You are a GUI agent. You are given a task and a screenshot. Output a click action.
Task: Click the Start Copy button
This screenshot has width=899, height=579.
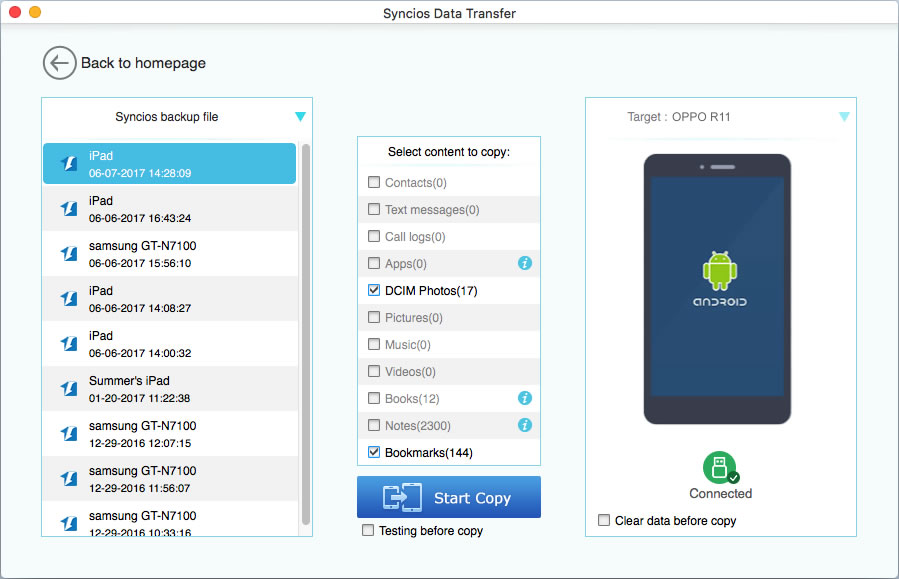tap(449, 497)
